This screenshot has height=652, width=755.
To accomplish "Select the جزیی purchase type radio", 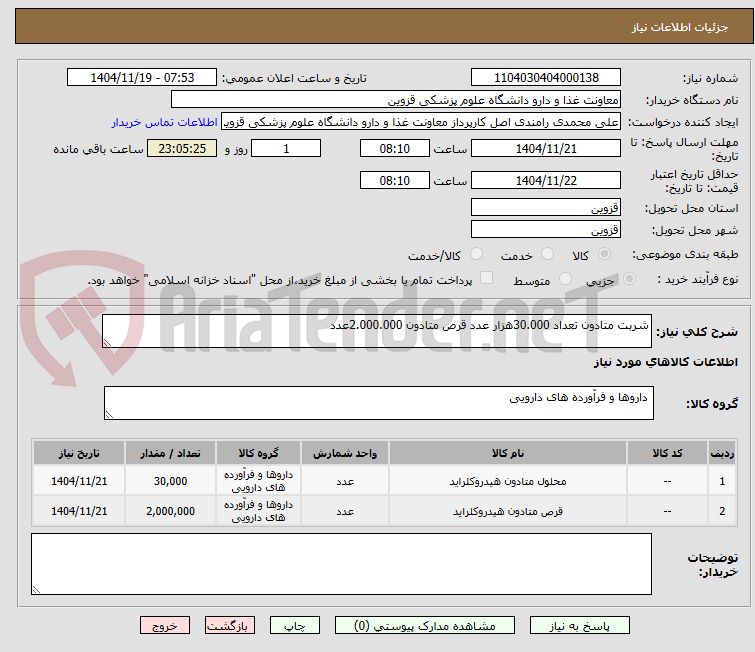I will pos(629,279).
